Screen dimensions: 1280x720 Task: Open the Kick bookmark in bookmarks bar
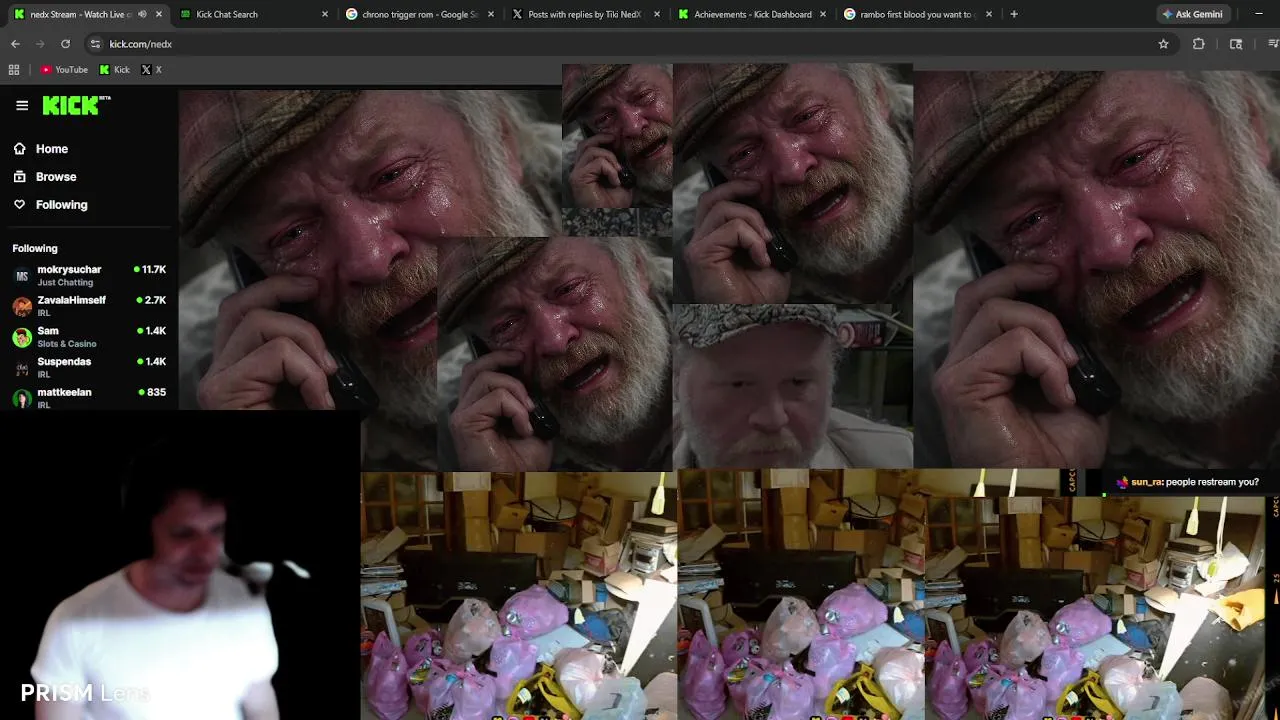tap(114, 70)
